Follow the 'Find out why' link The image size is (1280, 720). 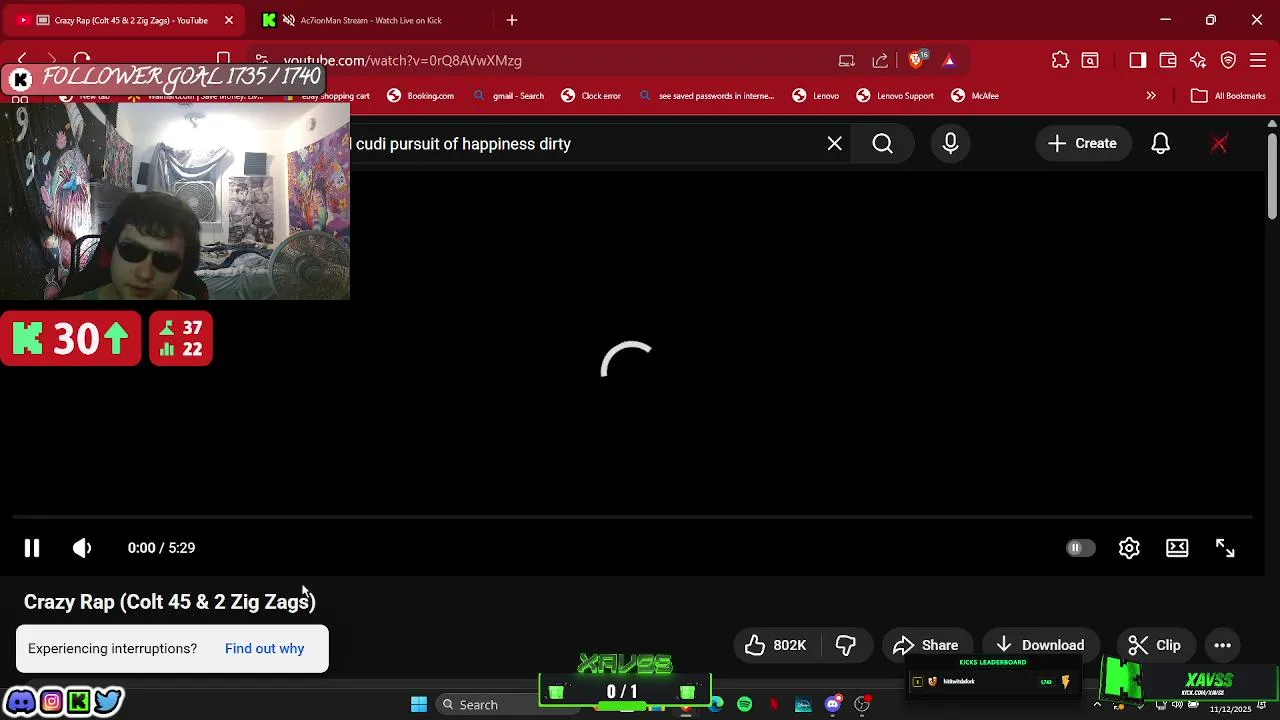pyautogui.click(x=264, y=648)
